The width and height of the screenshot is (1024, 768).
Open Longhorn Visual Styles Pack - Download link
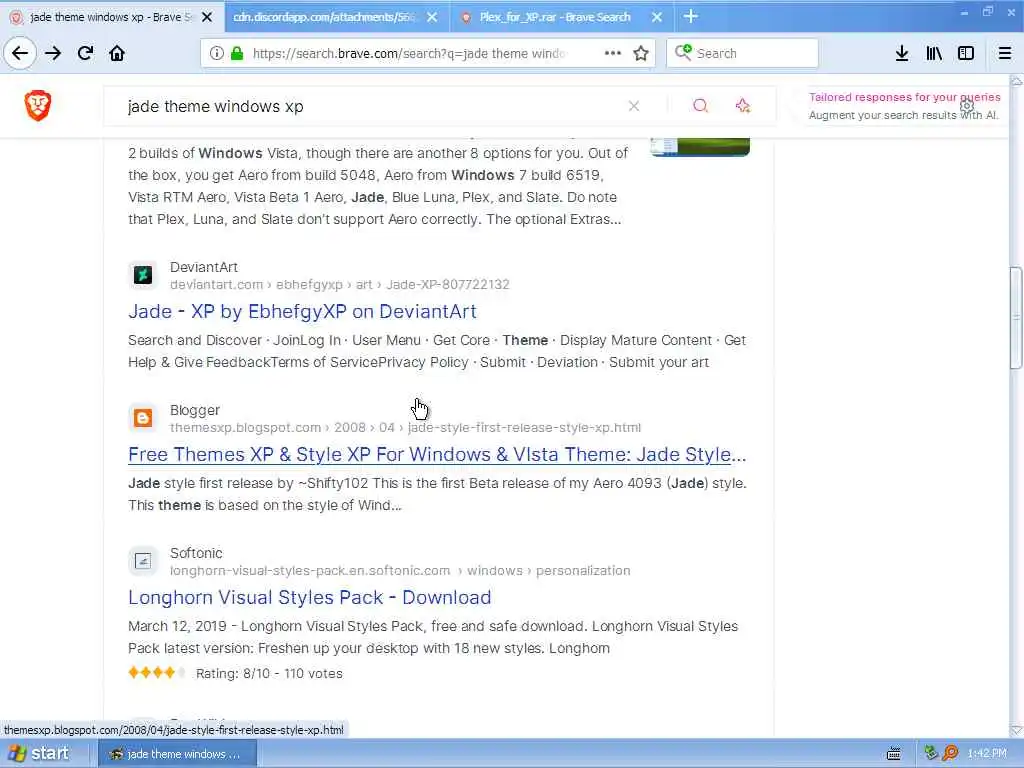click(310, 598)
